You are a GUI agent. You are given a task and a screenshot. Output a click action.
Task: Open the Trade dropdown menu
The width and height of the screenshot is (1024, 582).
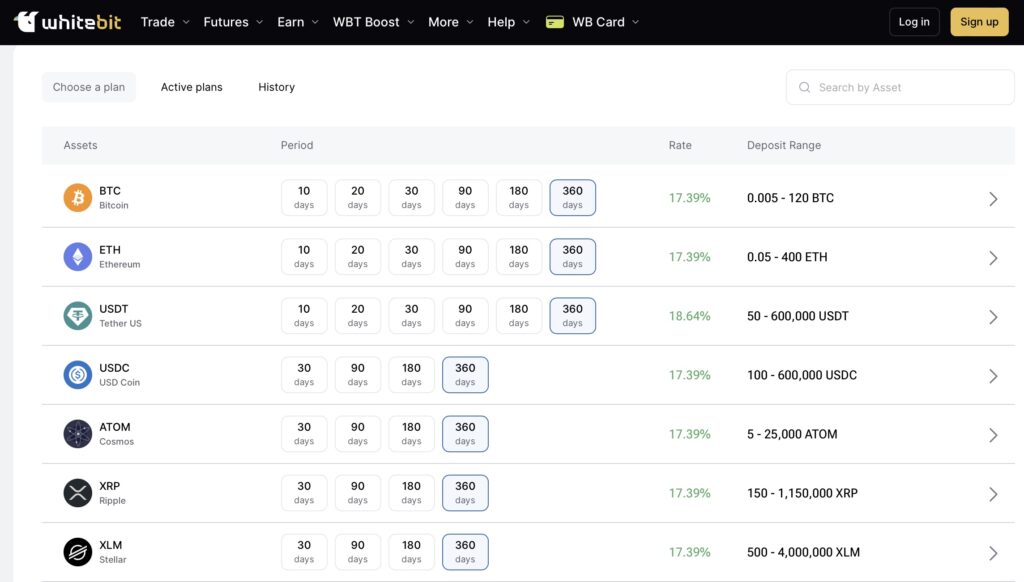[x=165, y=22]
